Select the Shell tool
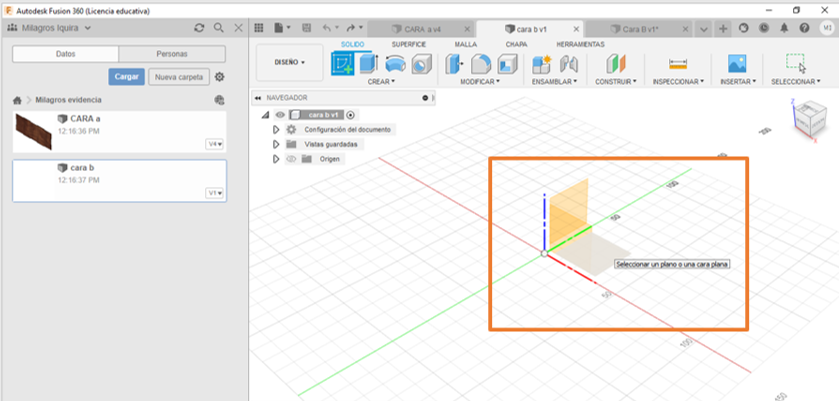The height and width of the screenshot is (401, 839). 507,64
